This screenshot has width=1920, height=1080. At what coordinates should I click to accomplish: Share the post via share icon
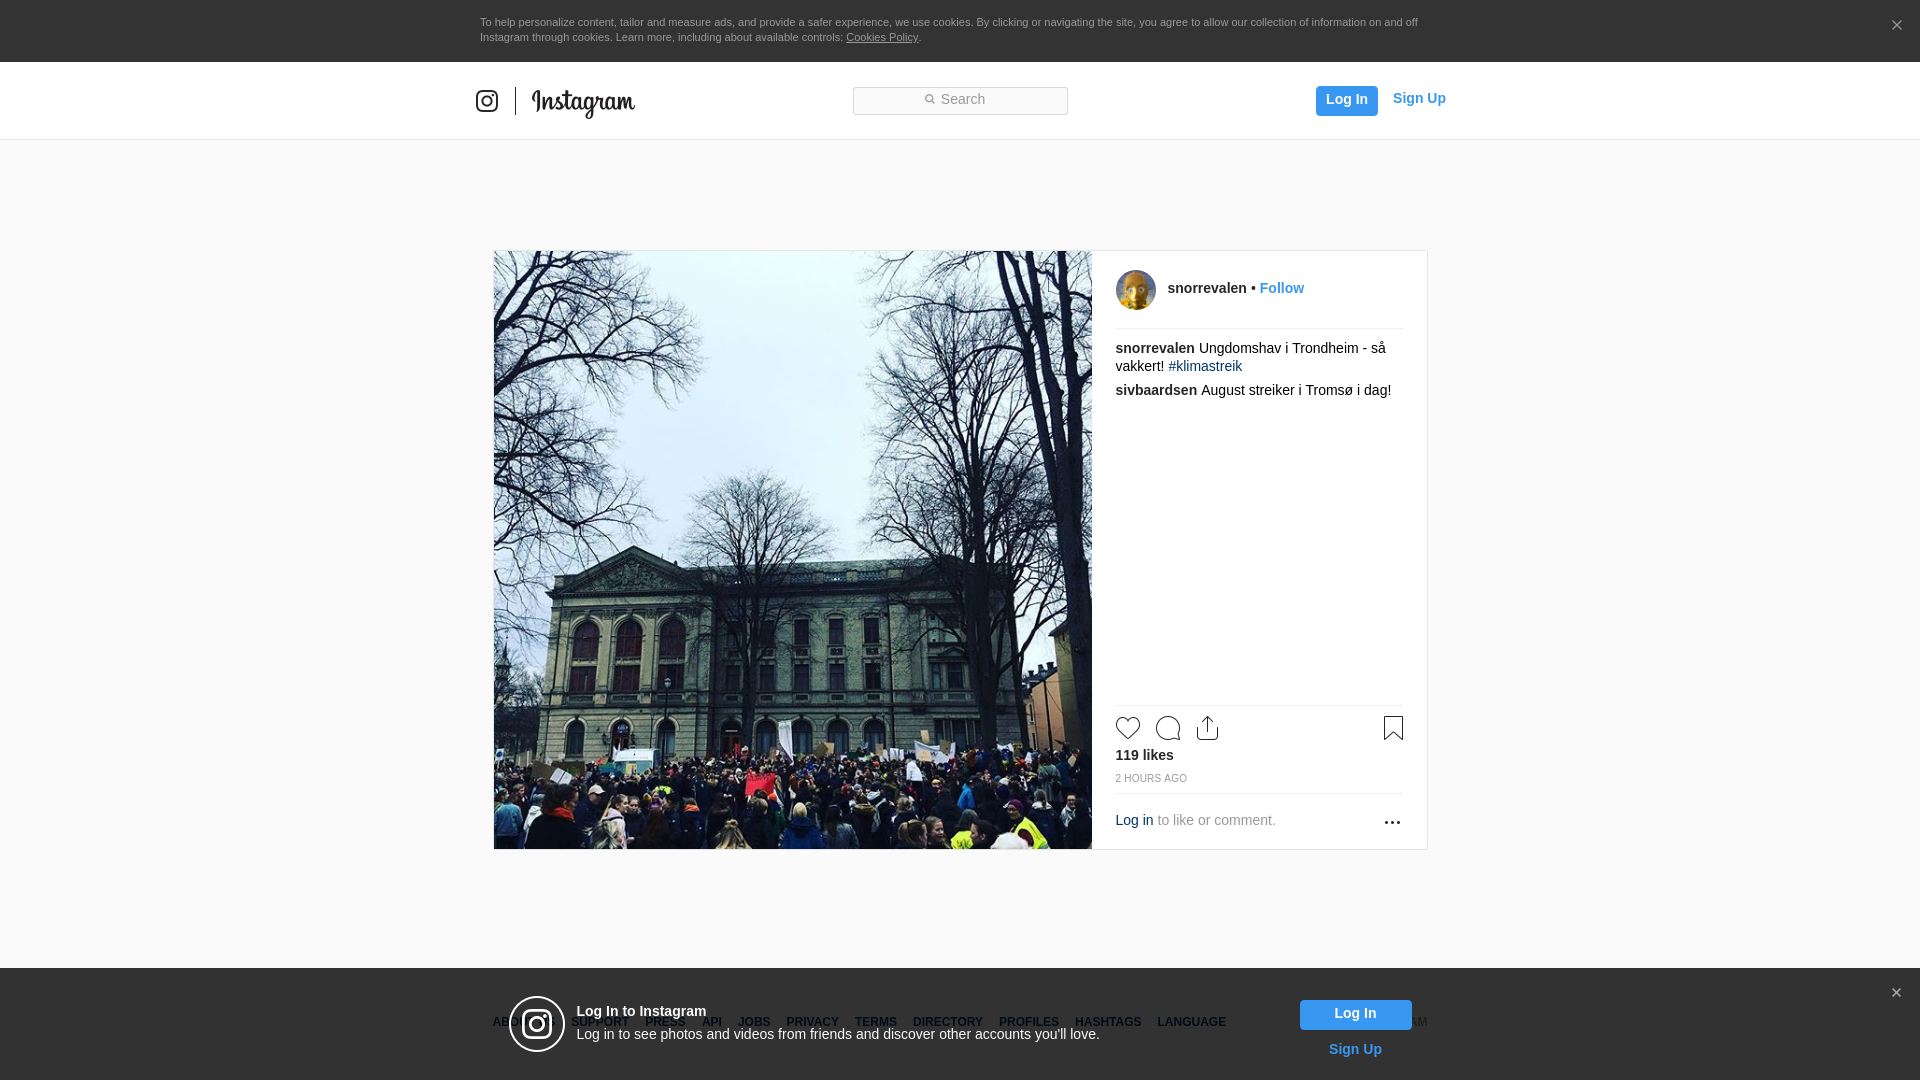tap(1208, 728)
